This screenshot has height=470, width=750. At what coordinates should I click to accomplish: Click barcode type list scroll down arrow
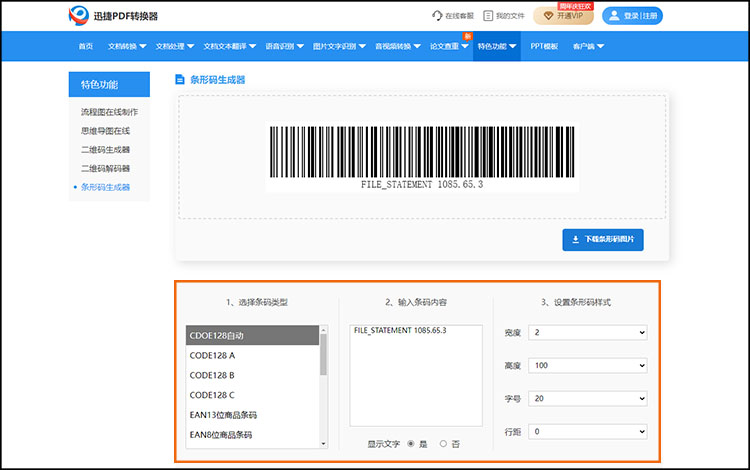coord(323,444)
